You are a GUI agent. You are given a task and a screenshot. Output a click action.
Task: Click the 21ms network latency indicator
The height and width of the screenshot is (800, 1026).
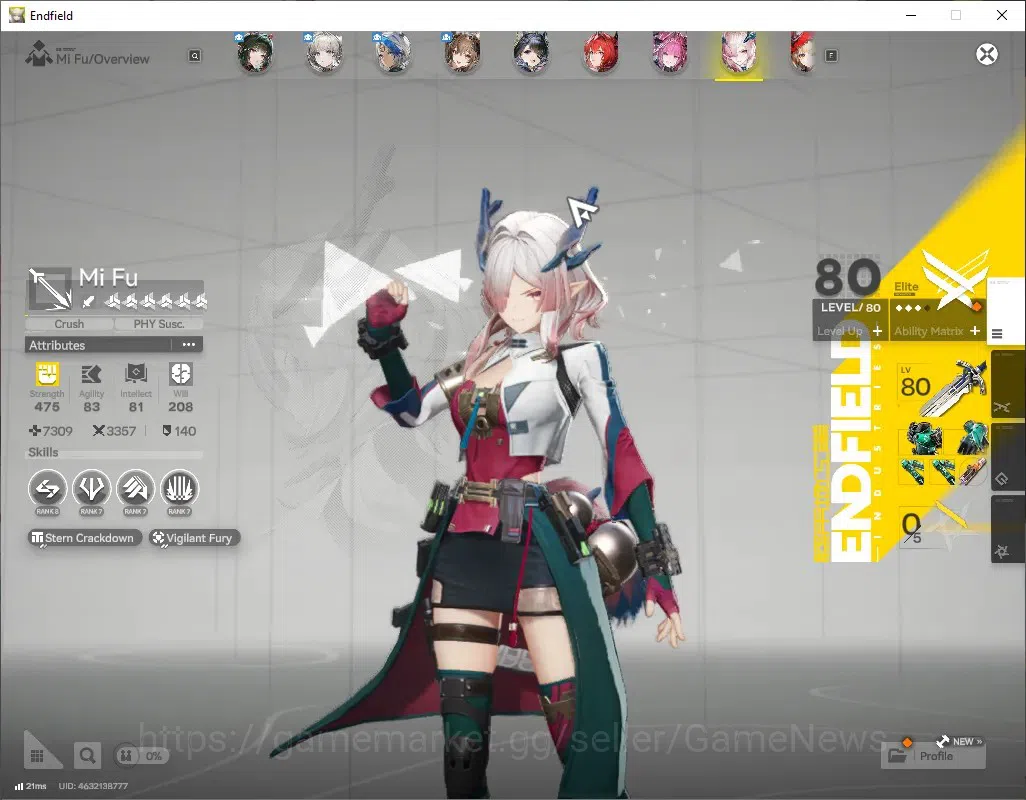31,786
